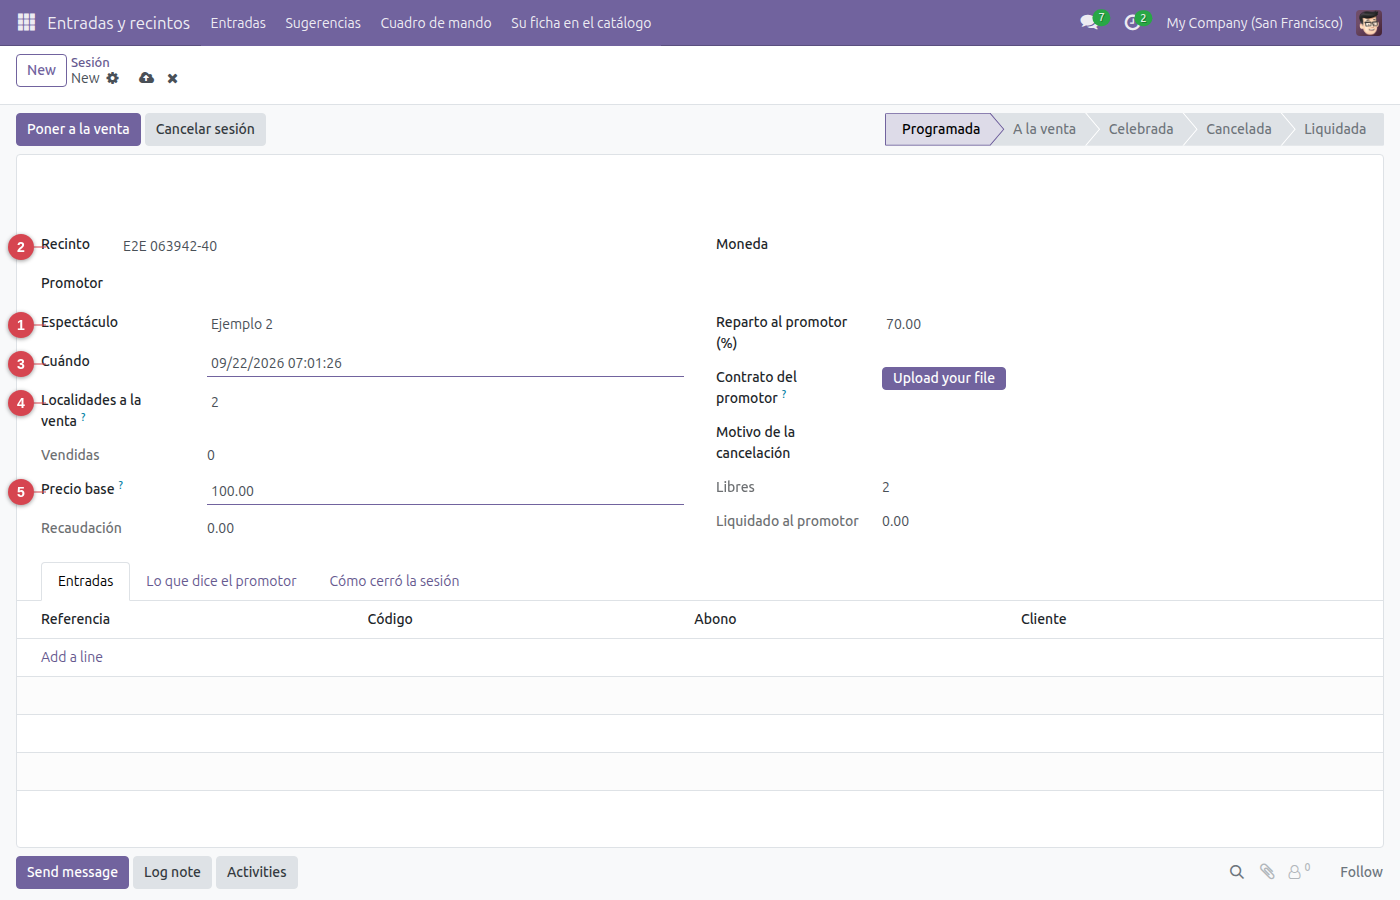Viewport: 1400px width, 900px height.
Task: Set status to Liquidada
Action: click(x=1335, y=129)
